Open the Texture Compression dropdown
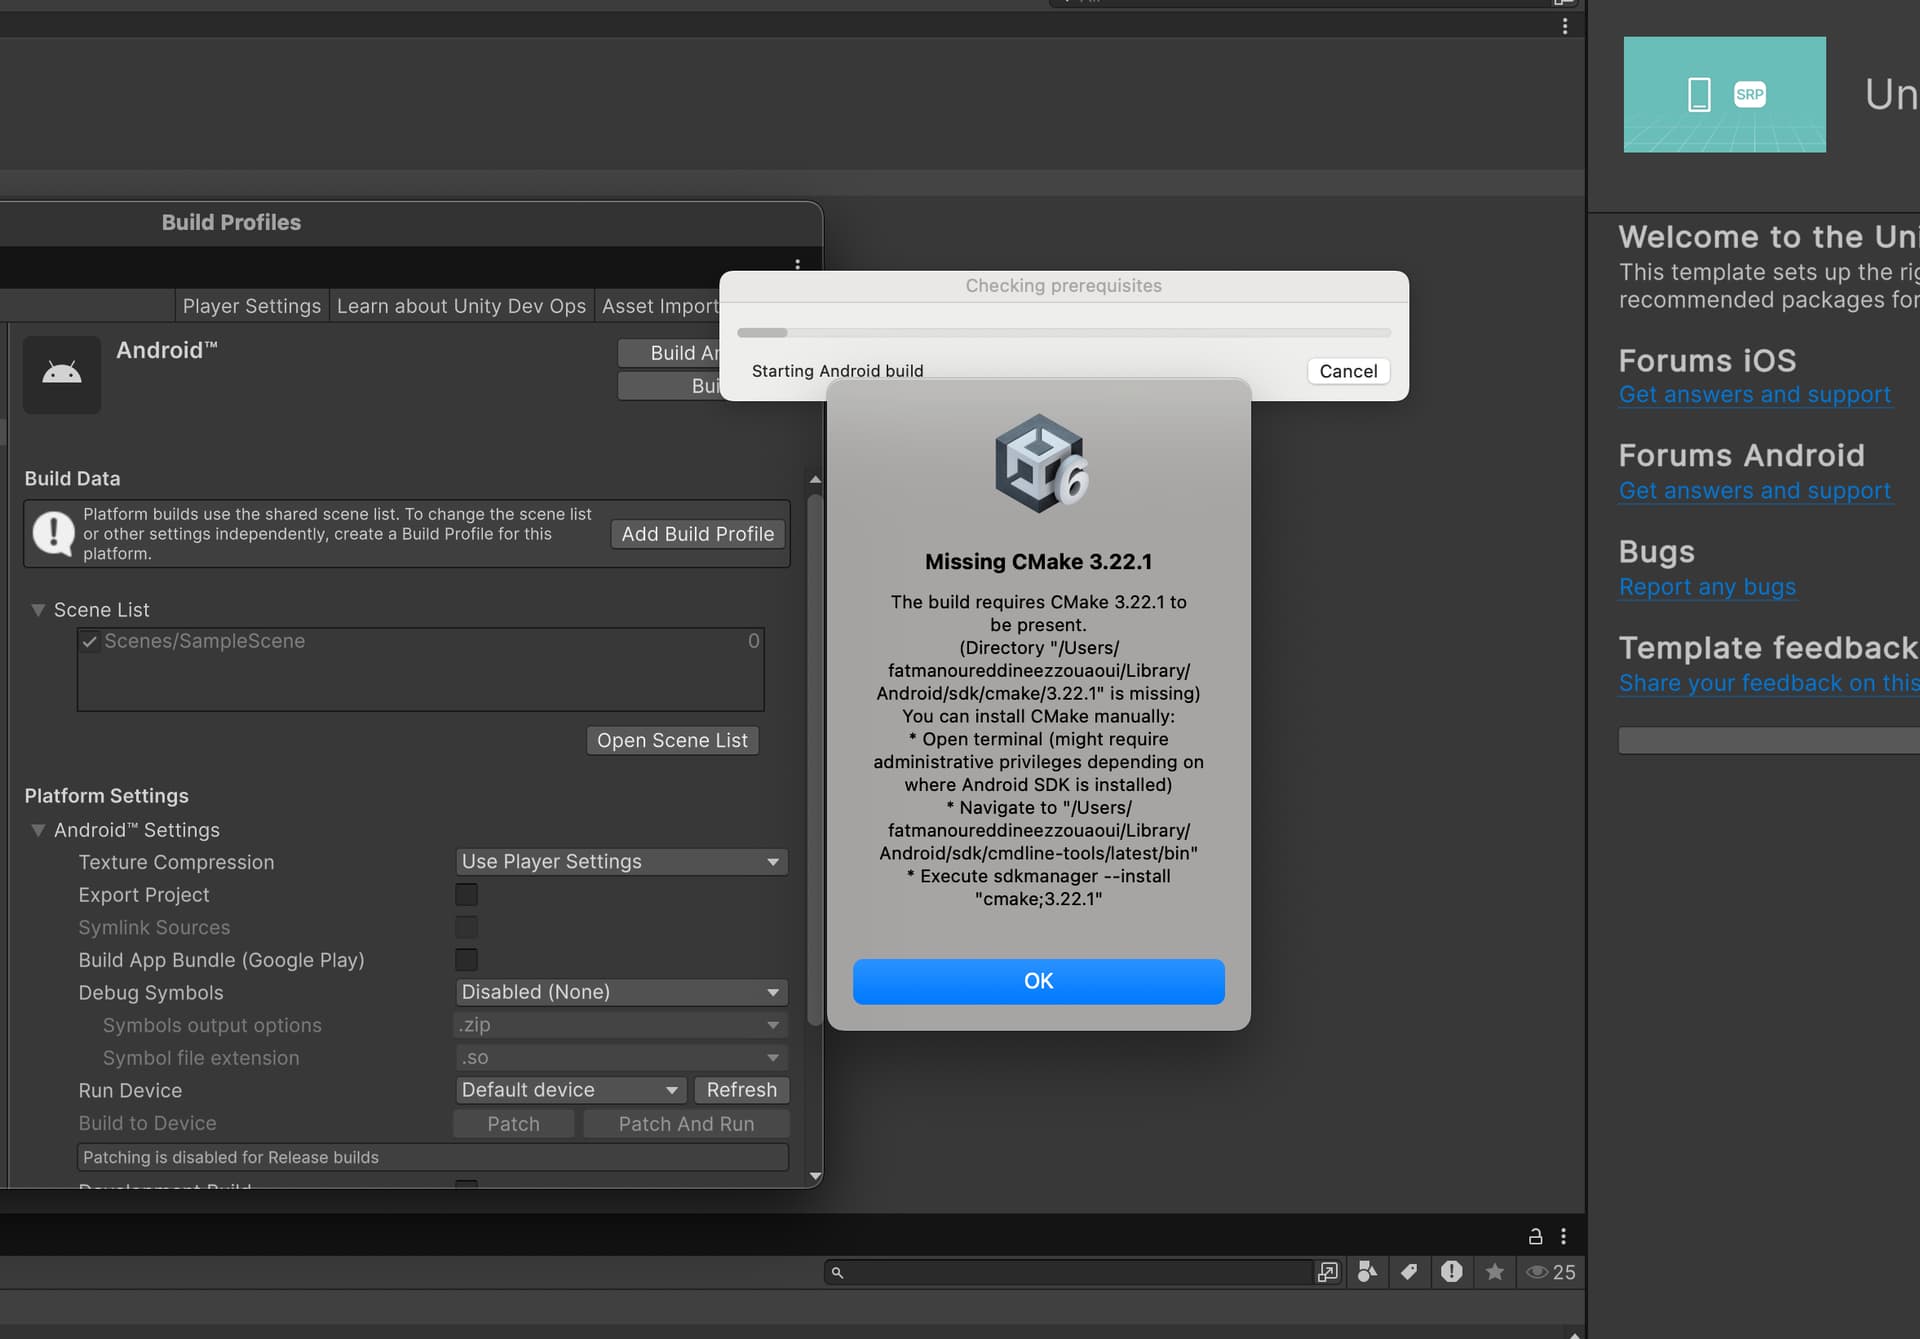 (621, 862)
